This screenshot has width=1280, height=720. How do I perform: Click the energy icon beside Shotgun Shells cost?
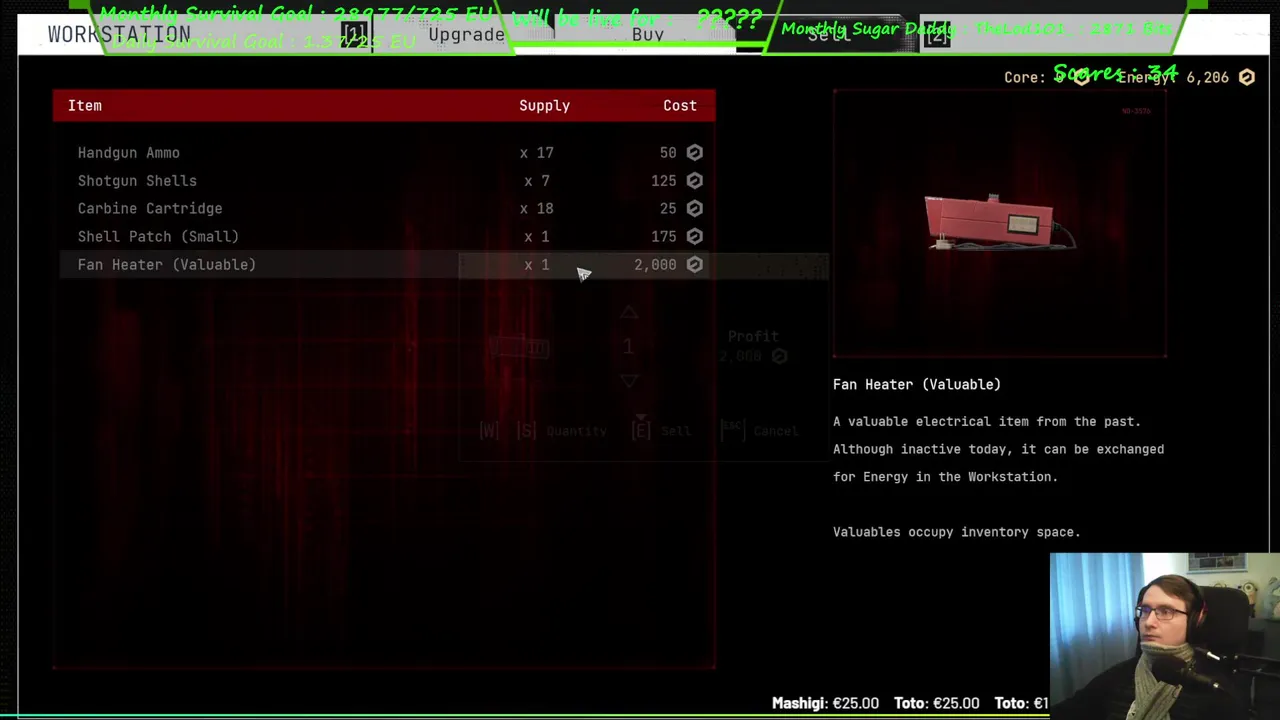point(694,181)
